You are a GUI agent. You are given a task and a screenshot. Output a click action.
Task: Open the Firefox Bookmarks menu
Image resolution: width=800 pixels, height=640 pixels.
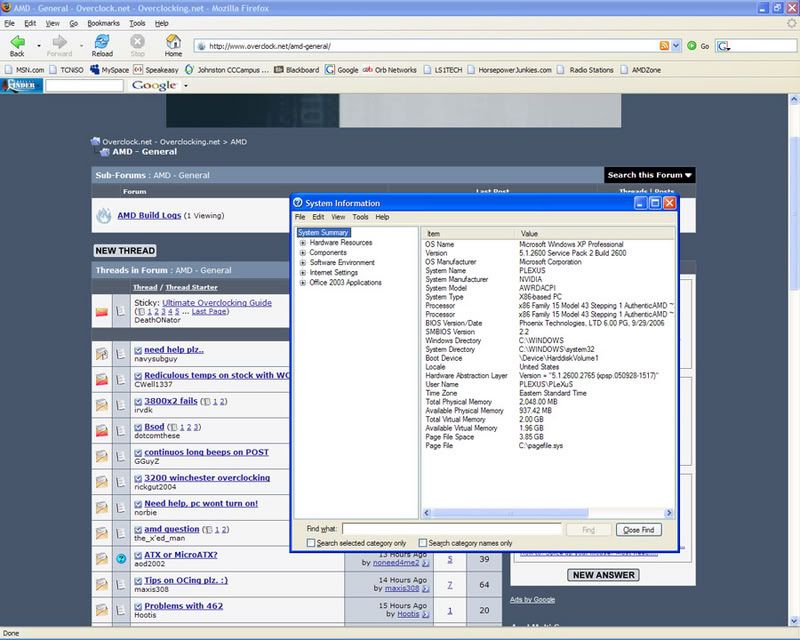(103, 23)
